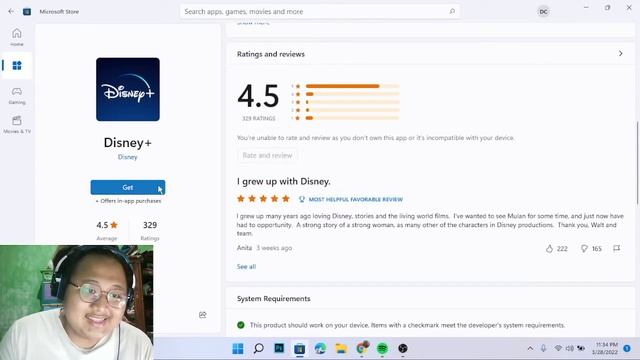The width and height of the screenshot is (640, 360).
Task: Open Chrome from the taskbar
Action: (362, 349)
